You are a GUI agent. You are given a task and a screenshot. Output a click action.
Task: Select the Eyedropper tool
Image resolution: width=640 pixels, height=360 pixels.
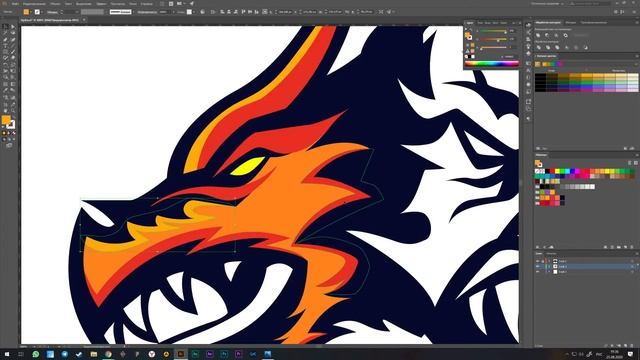click(x=6, y=91)
